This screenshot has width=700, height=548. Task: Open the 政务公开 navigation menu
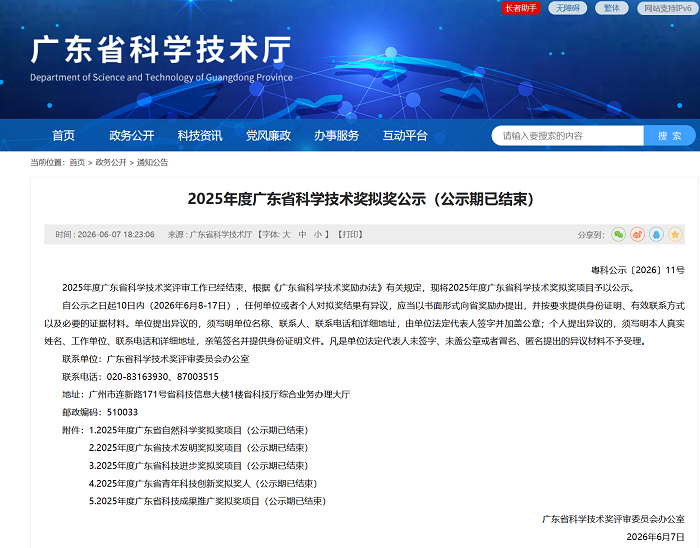(131, 136)
